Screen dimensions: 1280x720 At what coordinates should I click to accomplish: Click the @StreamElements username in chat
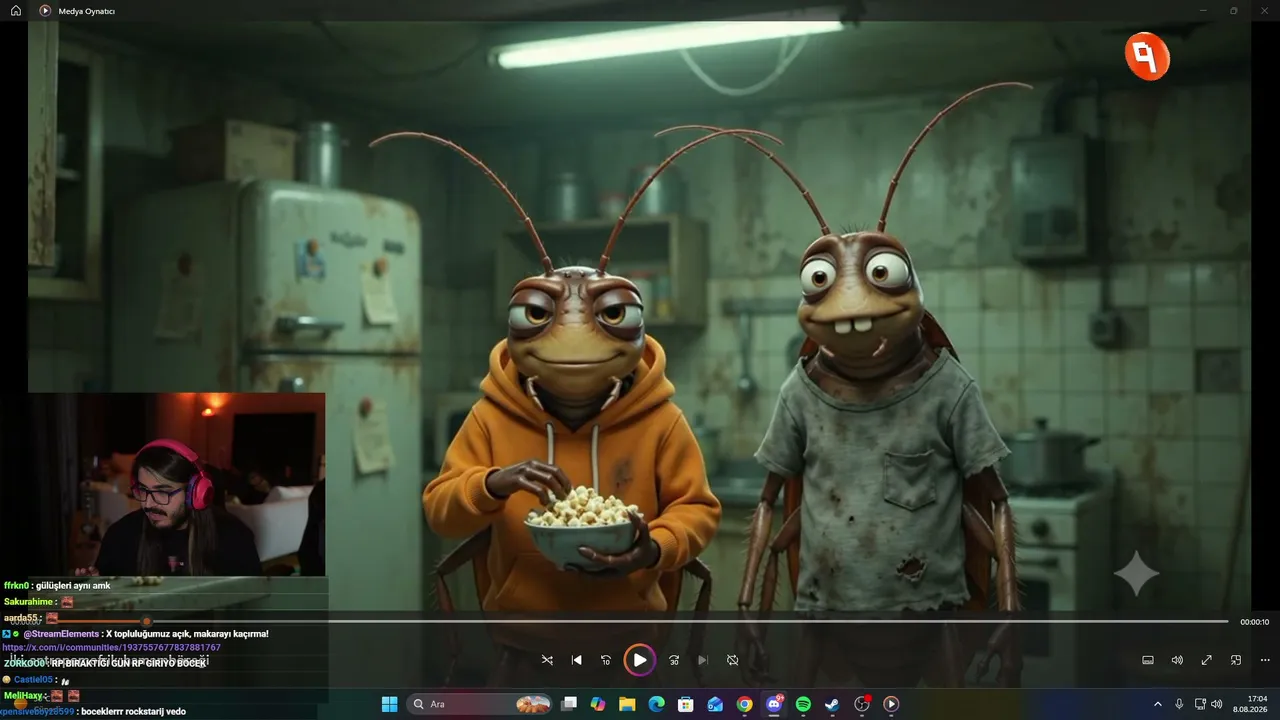(x=61, y=634)
